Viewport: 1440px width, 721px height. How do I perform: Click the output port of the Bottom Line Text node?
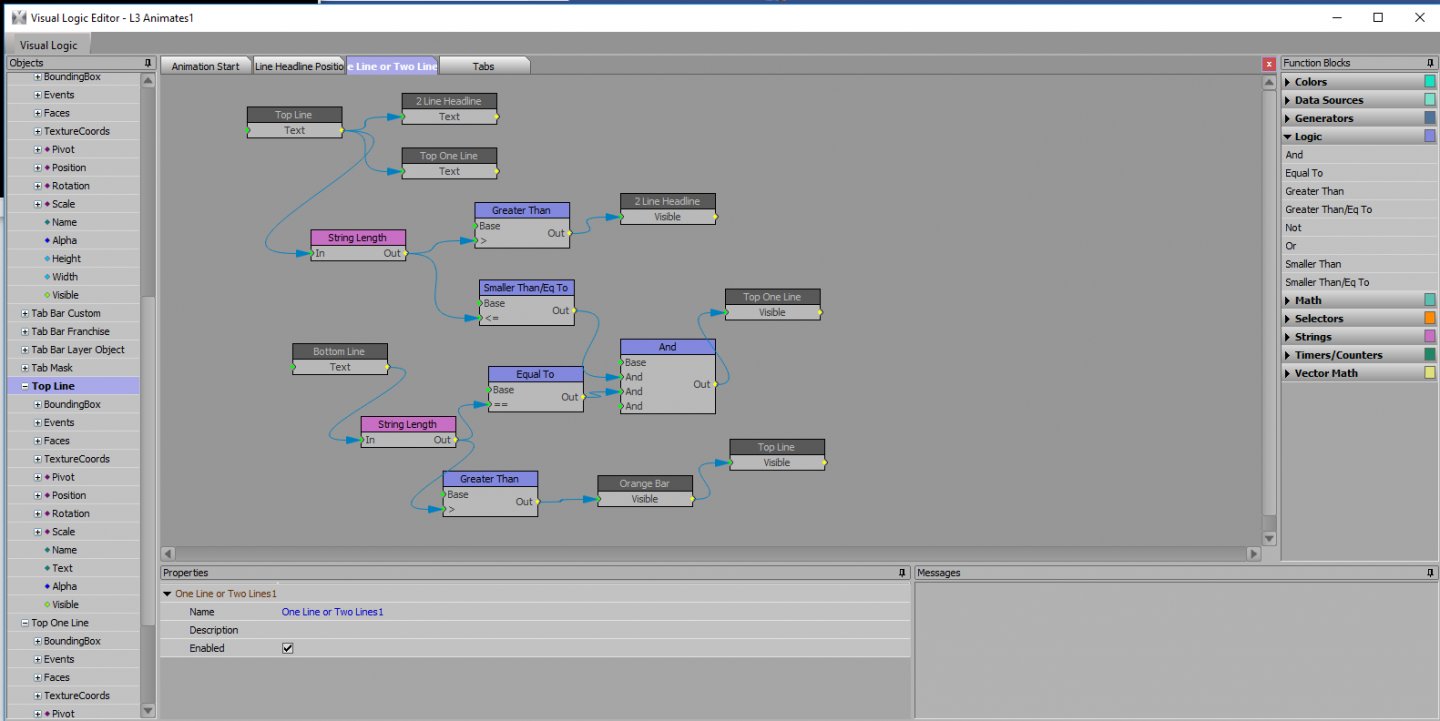pos(388,367)
